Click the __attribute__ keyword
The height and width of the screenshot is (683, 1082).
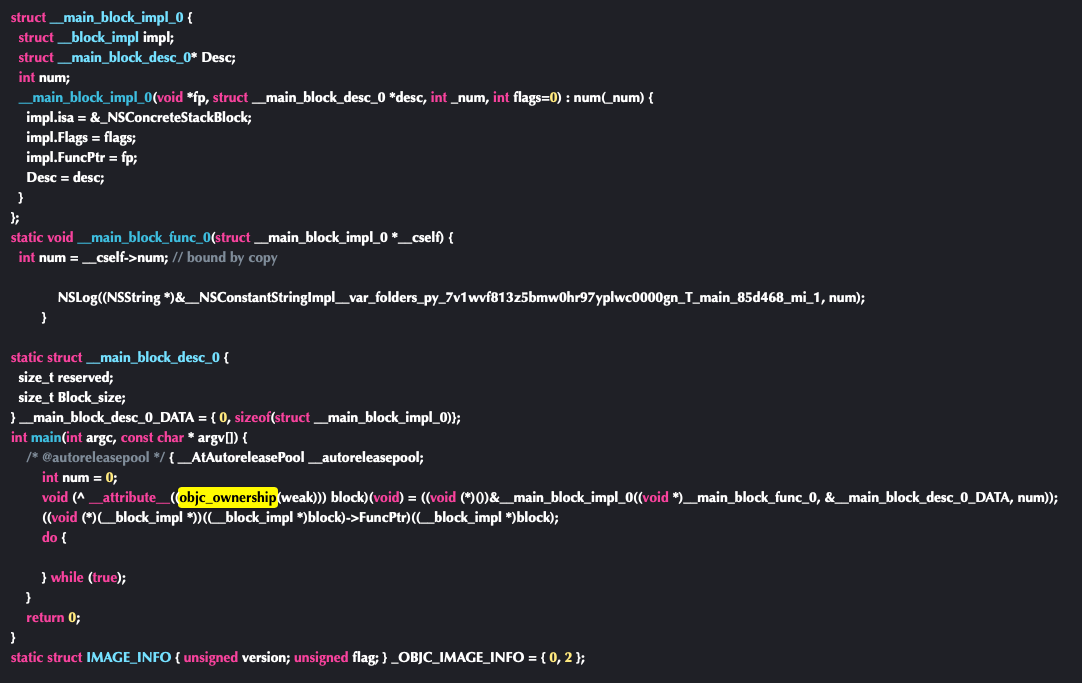(x=129, y=497)
